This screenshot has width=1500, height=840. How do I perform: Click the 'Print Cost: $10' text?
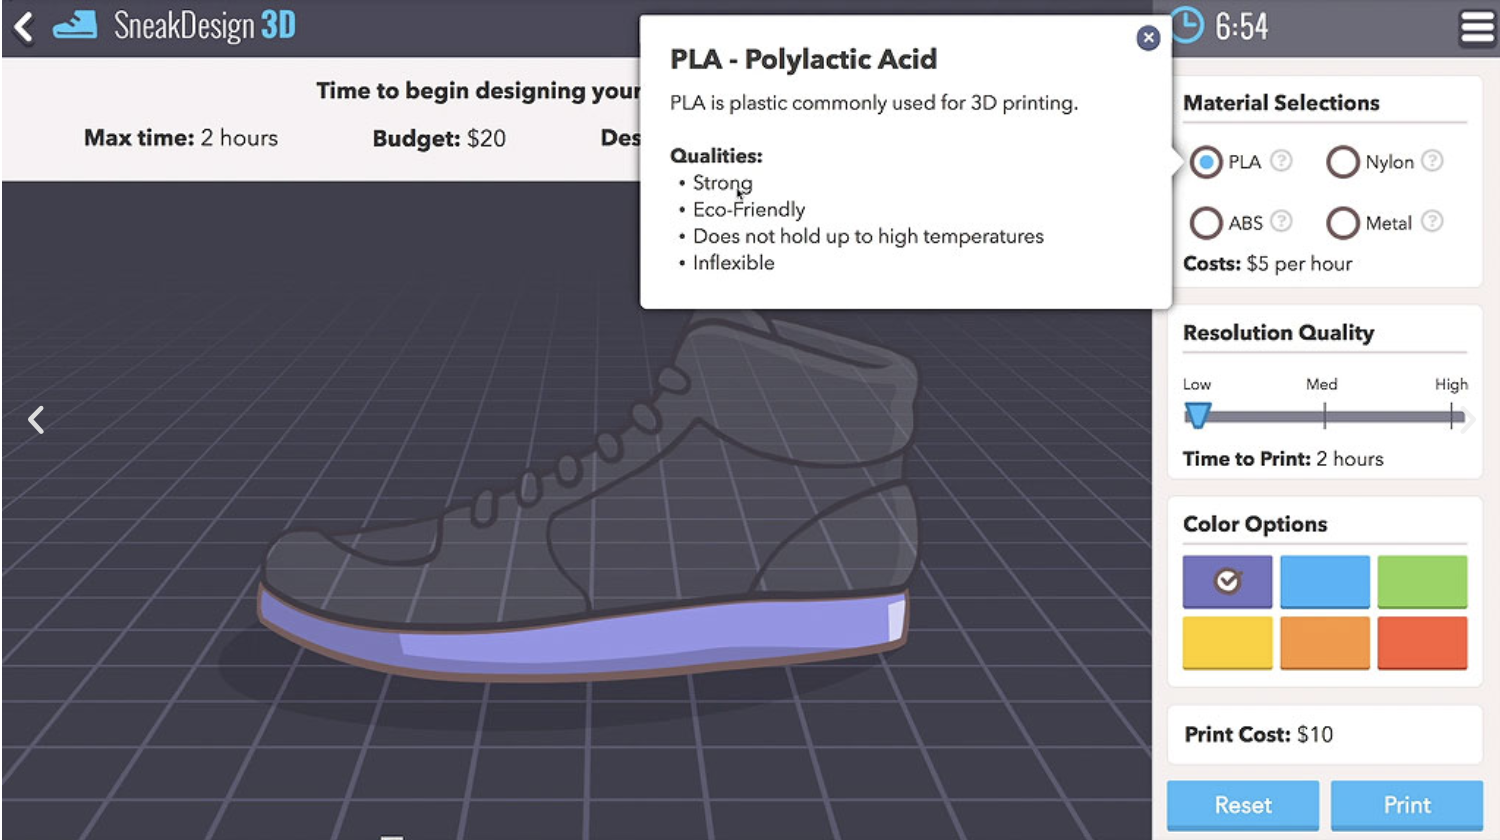pyautogui.click(x=1258, y=734)
